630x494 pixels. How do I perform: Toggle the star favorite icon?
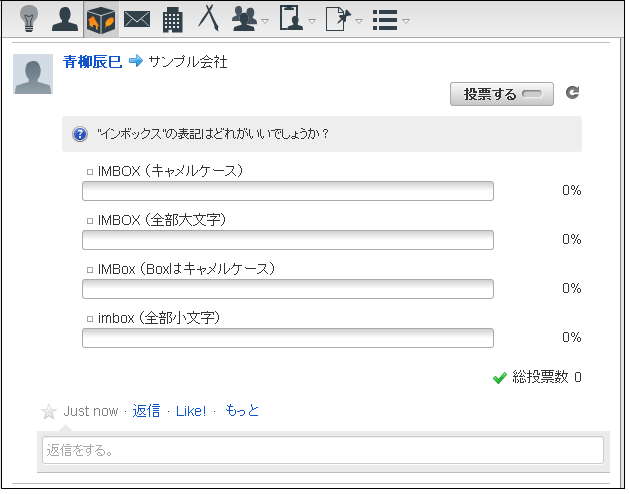(49, 411)
